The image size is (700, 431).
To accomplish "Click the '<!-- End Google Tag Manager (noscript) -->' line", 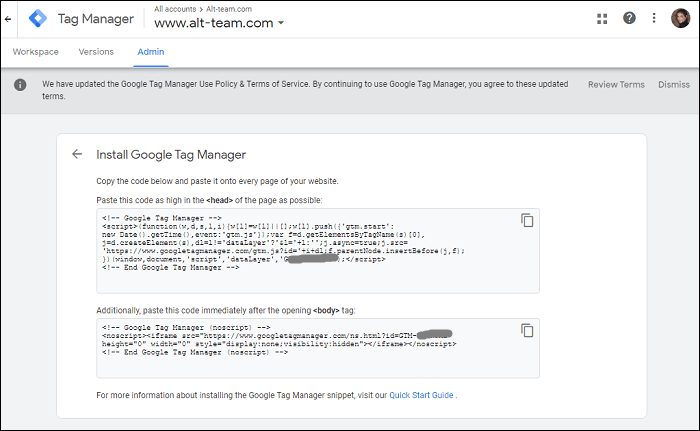I will point(195,352).
